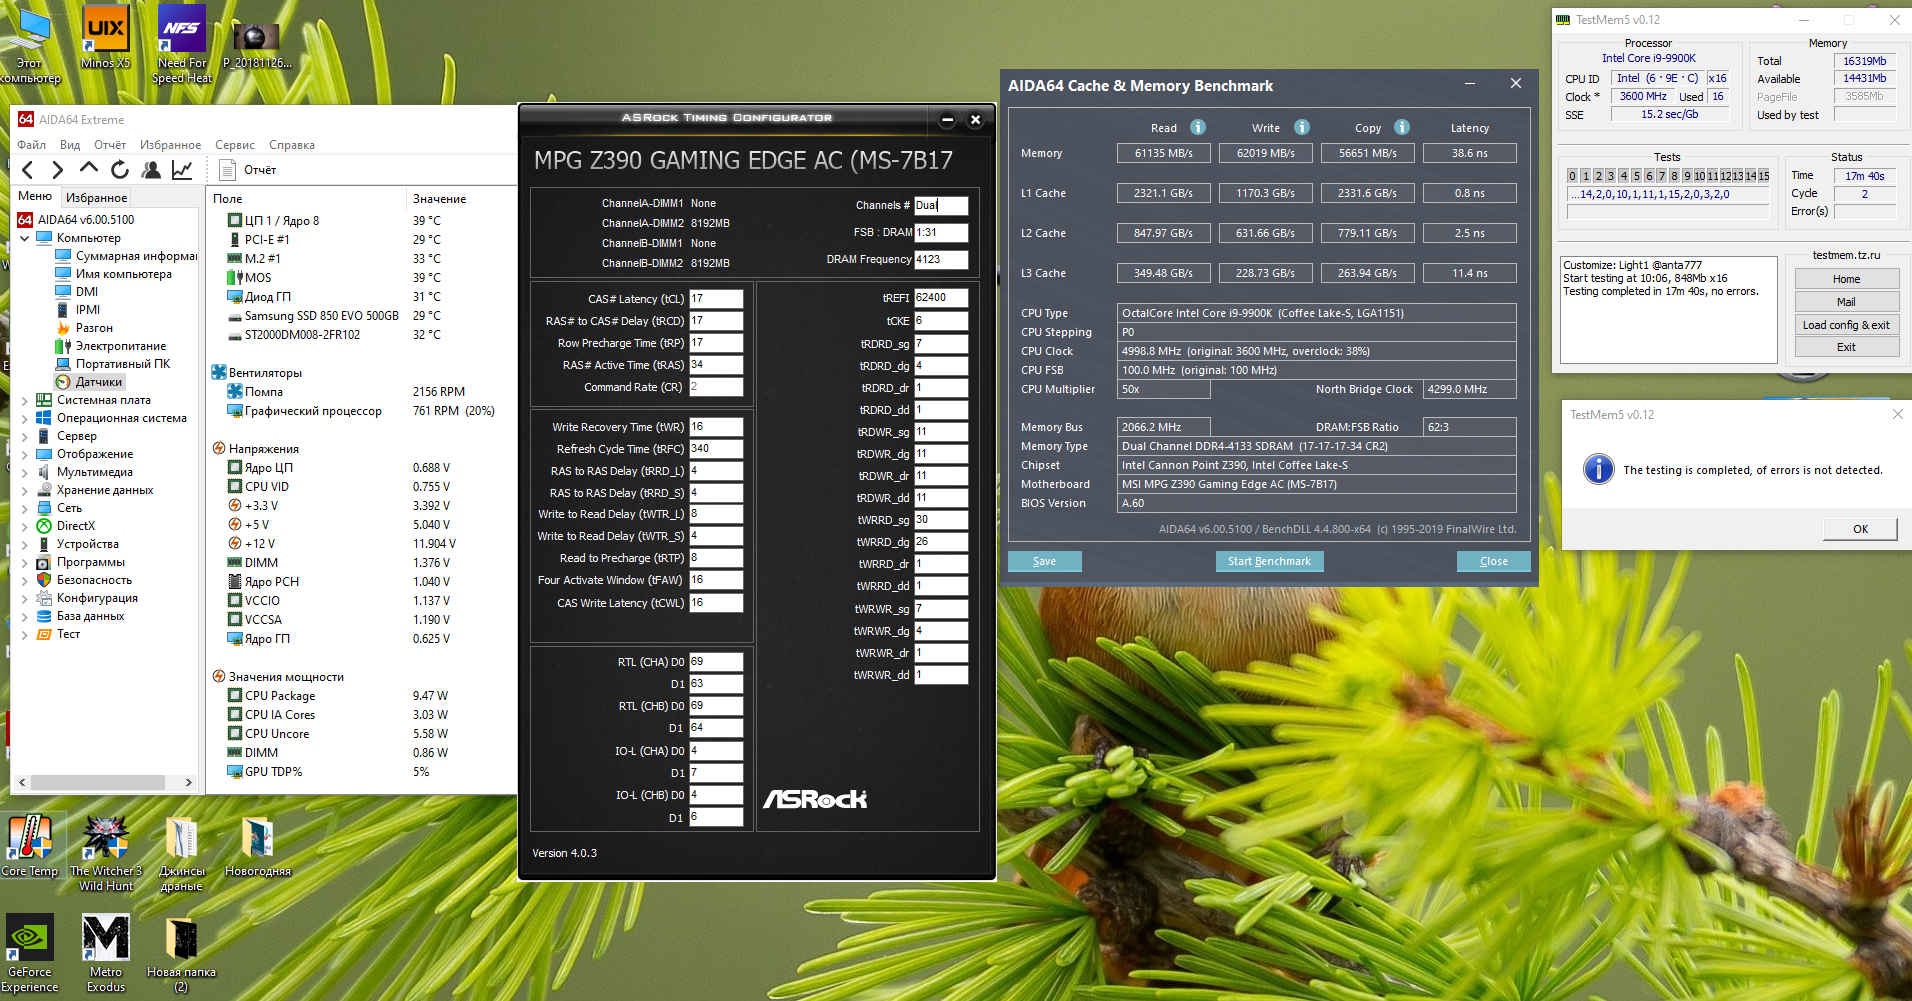
Task: Collapse the Компьютер tree node
Action: (x=25, y=238)
